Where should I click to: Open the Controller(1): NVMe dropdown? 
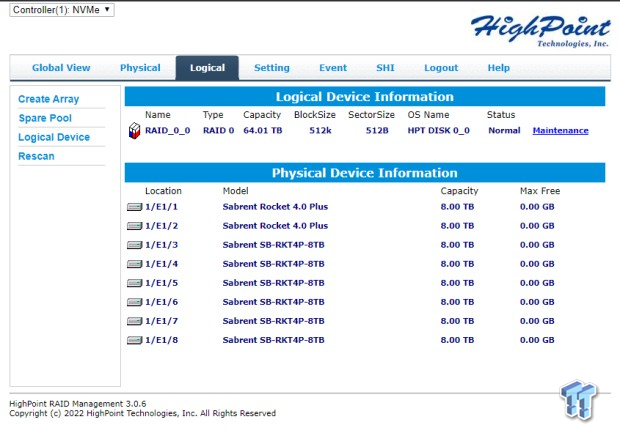point(62,10)
